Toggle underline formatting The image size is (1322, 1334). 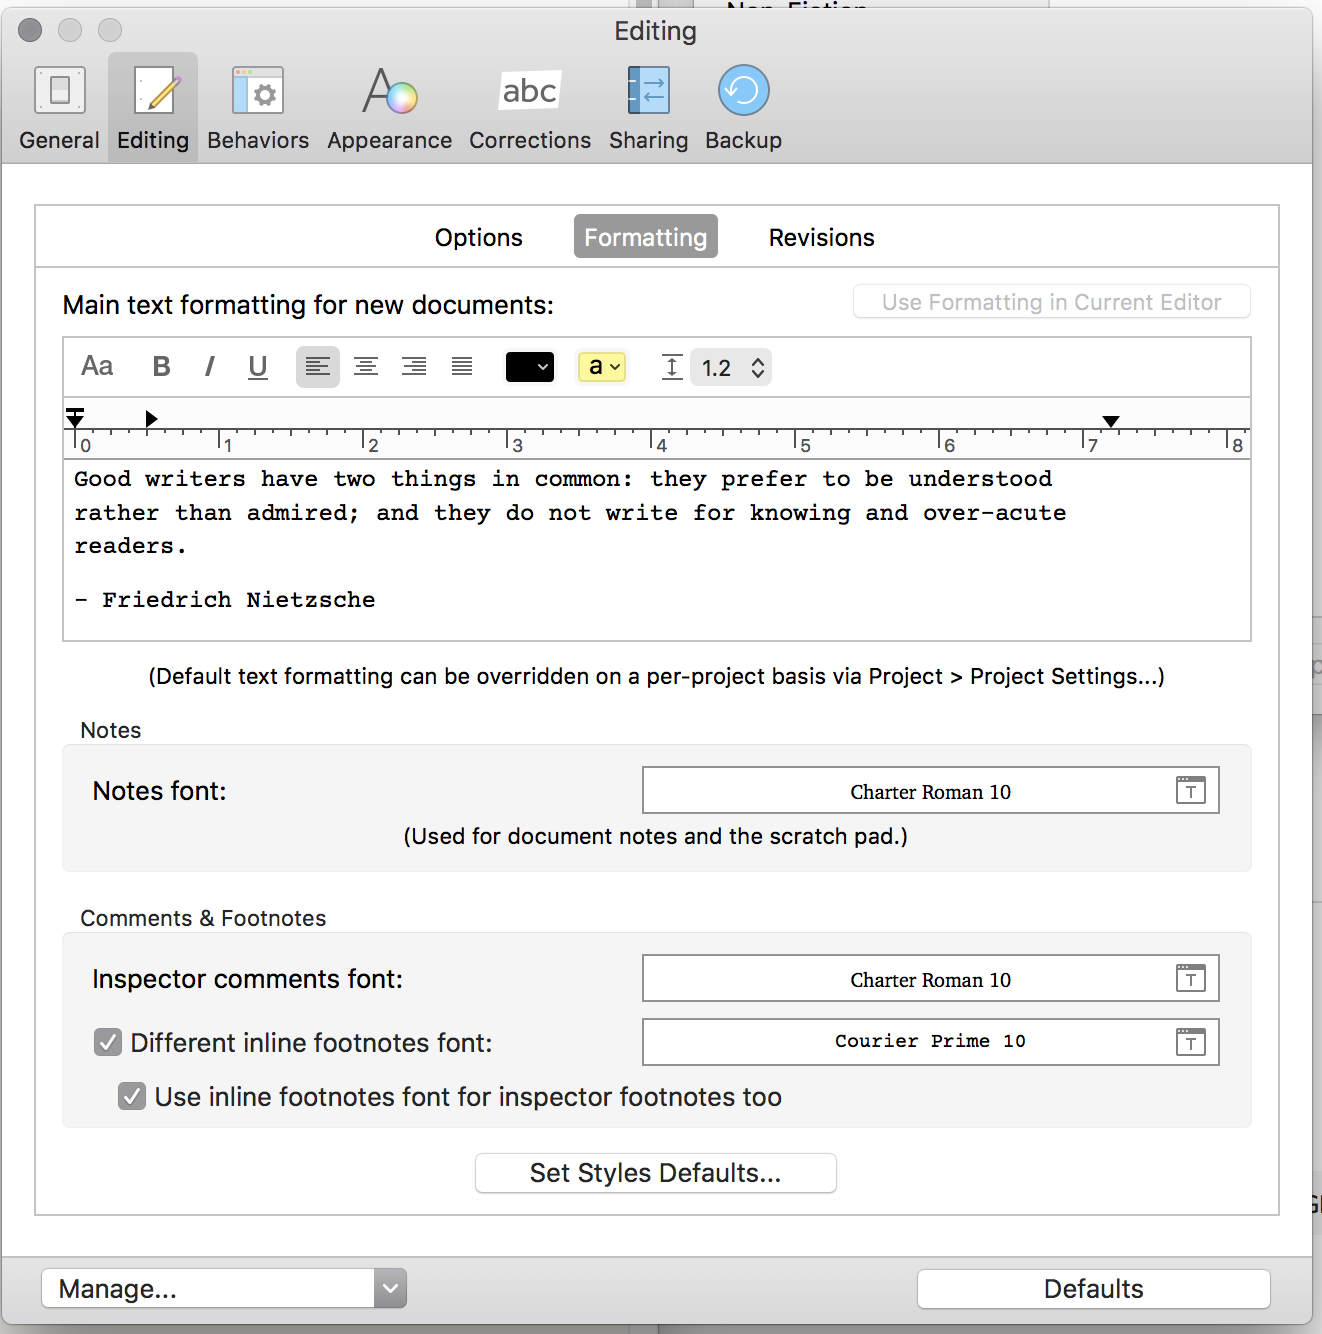(x=258, y=367)
